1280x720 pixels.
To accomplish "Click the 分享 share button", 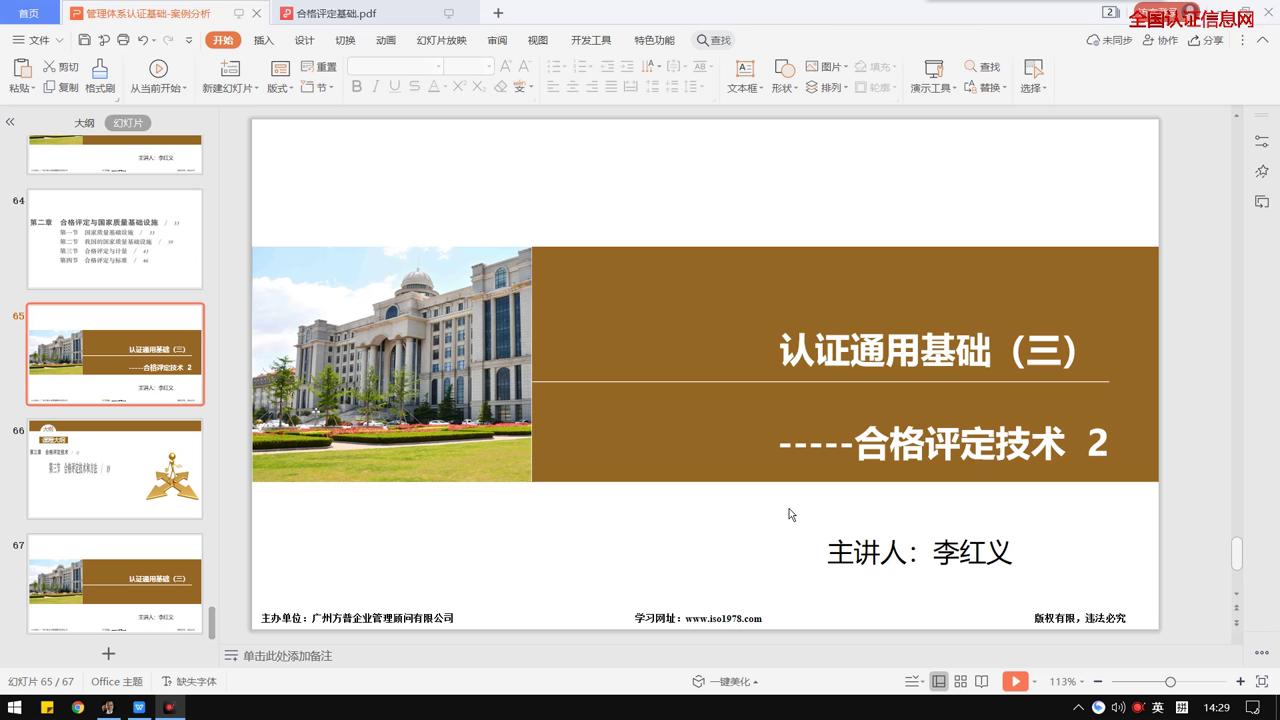I will point(1206,40).
